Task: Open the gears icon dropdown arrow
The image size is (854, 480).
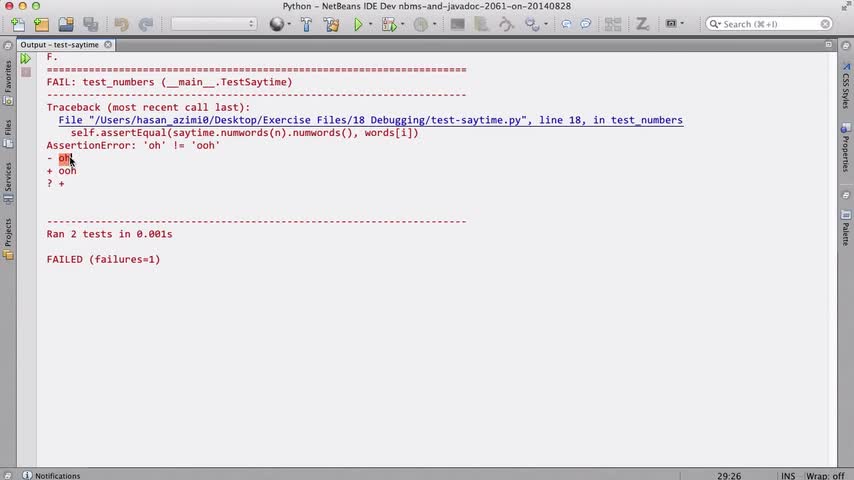Action: [546, 24]
